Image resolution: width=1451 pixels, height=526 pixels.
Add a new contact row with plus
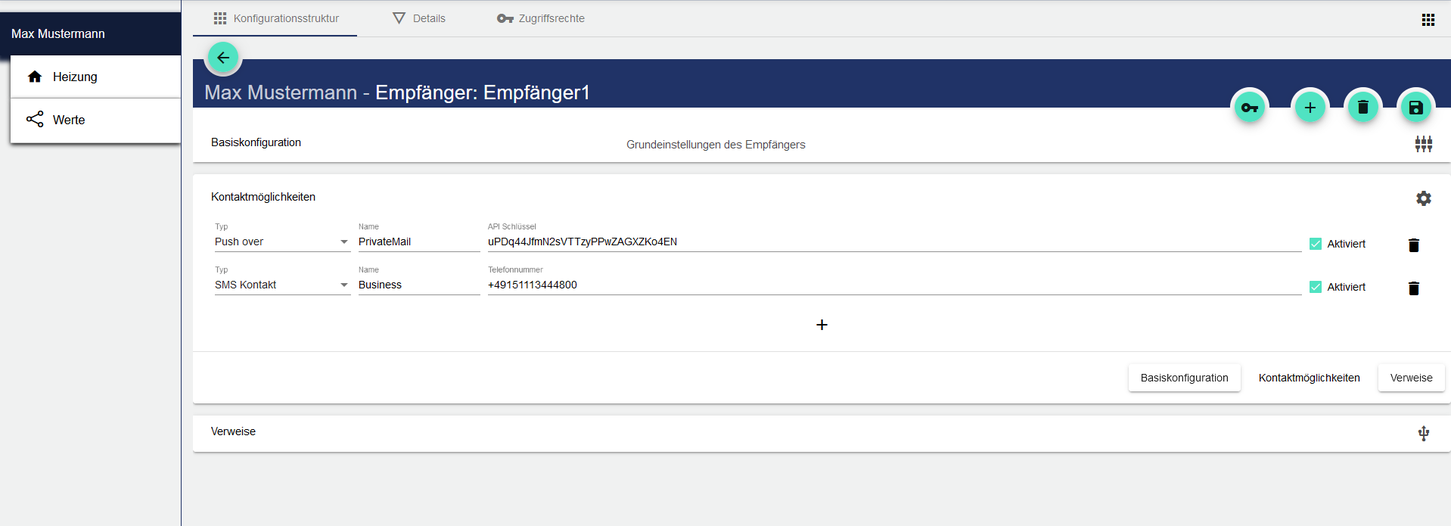[822, 325]
